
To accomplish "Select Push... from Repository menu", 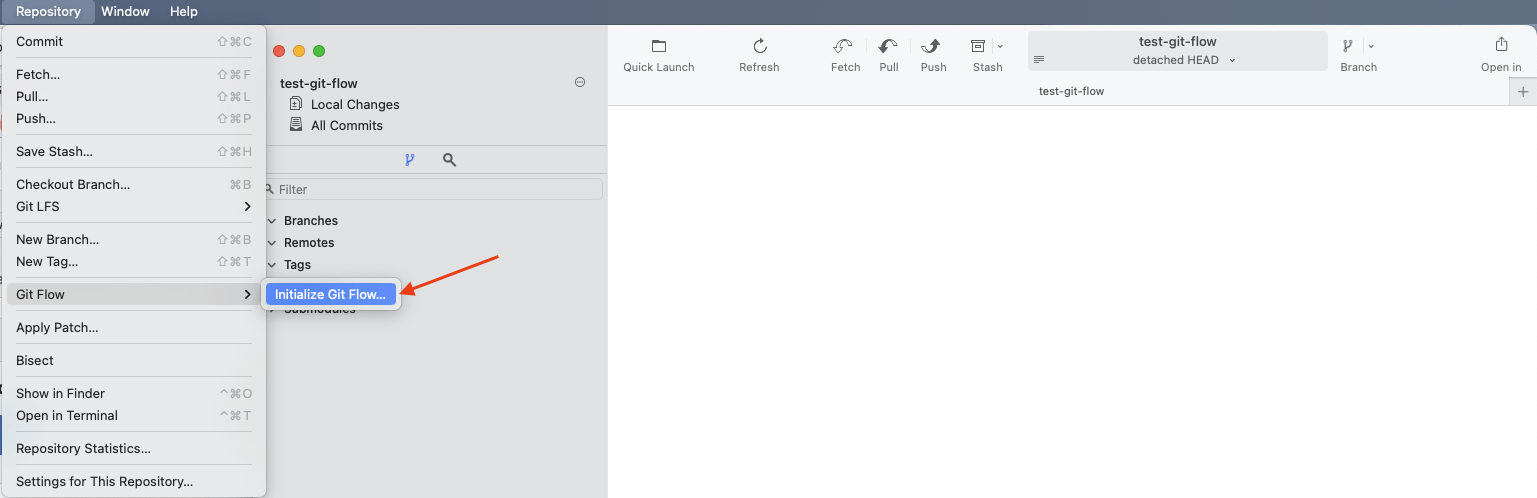I will [134, 119].
